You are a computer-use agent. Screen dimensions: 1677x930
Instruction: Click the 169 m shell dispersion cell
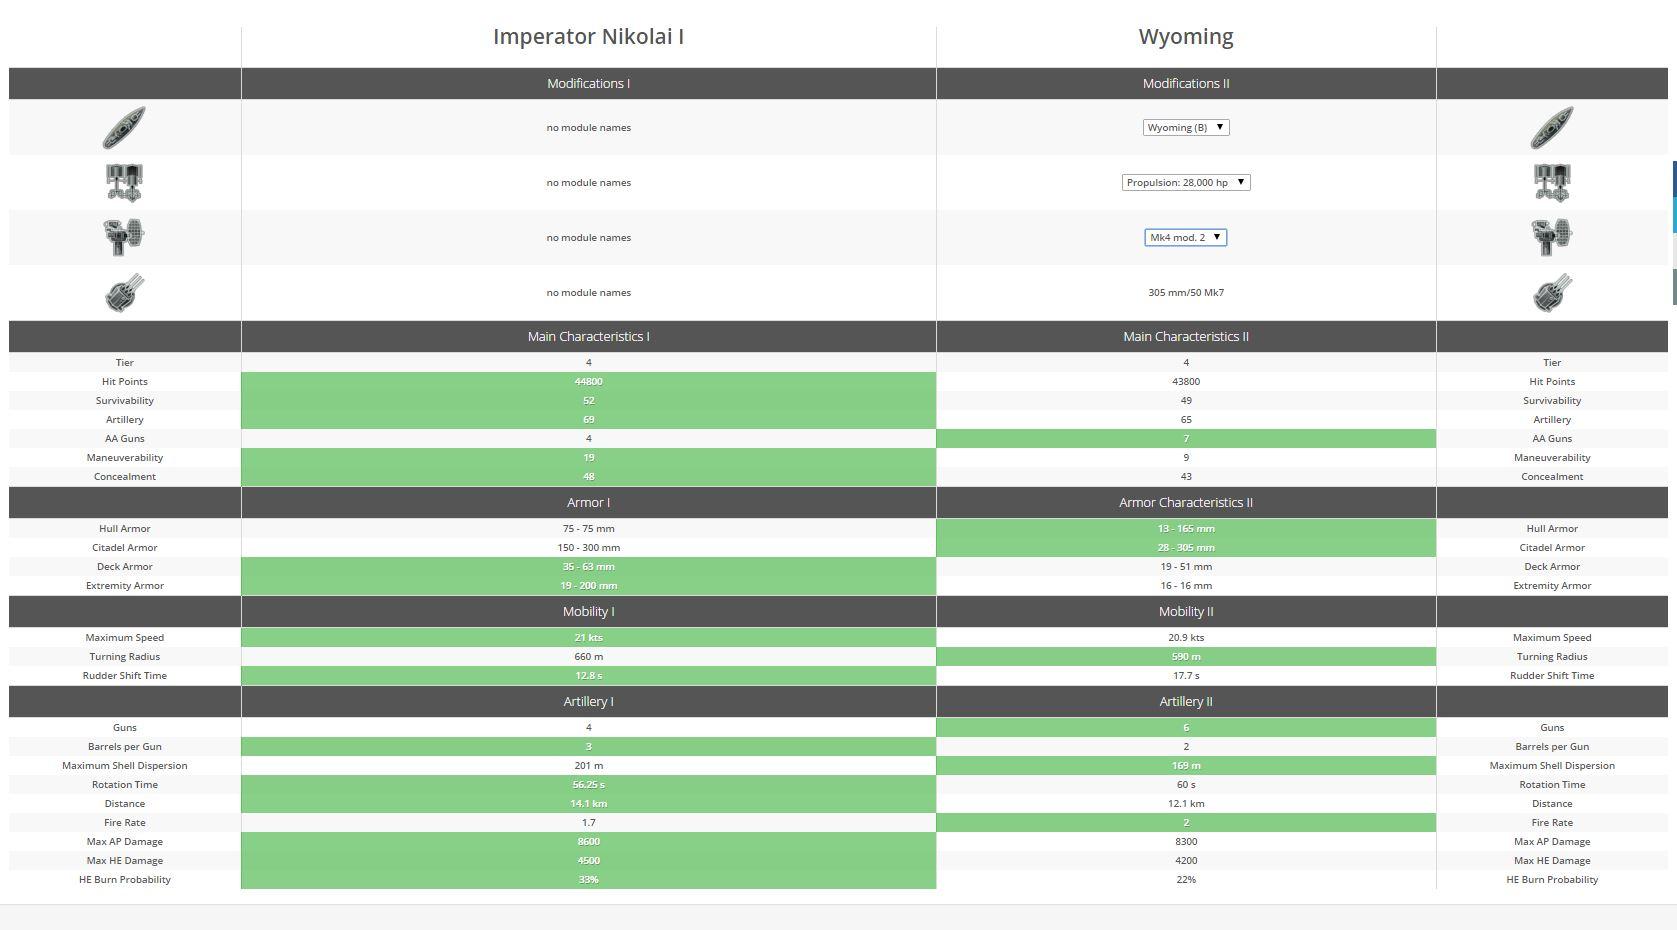tap(1186, 765)
